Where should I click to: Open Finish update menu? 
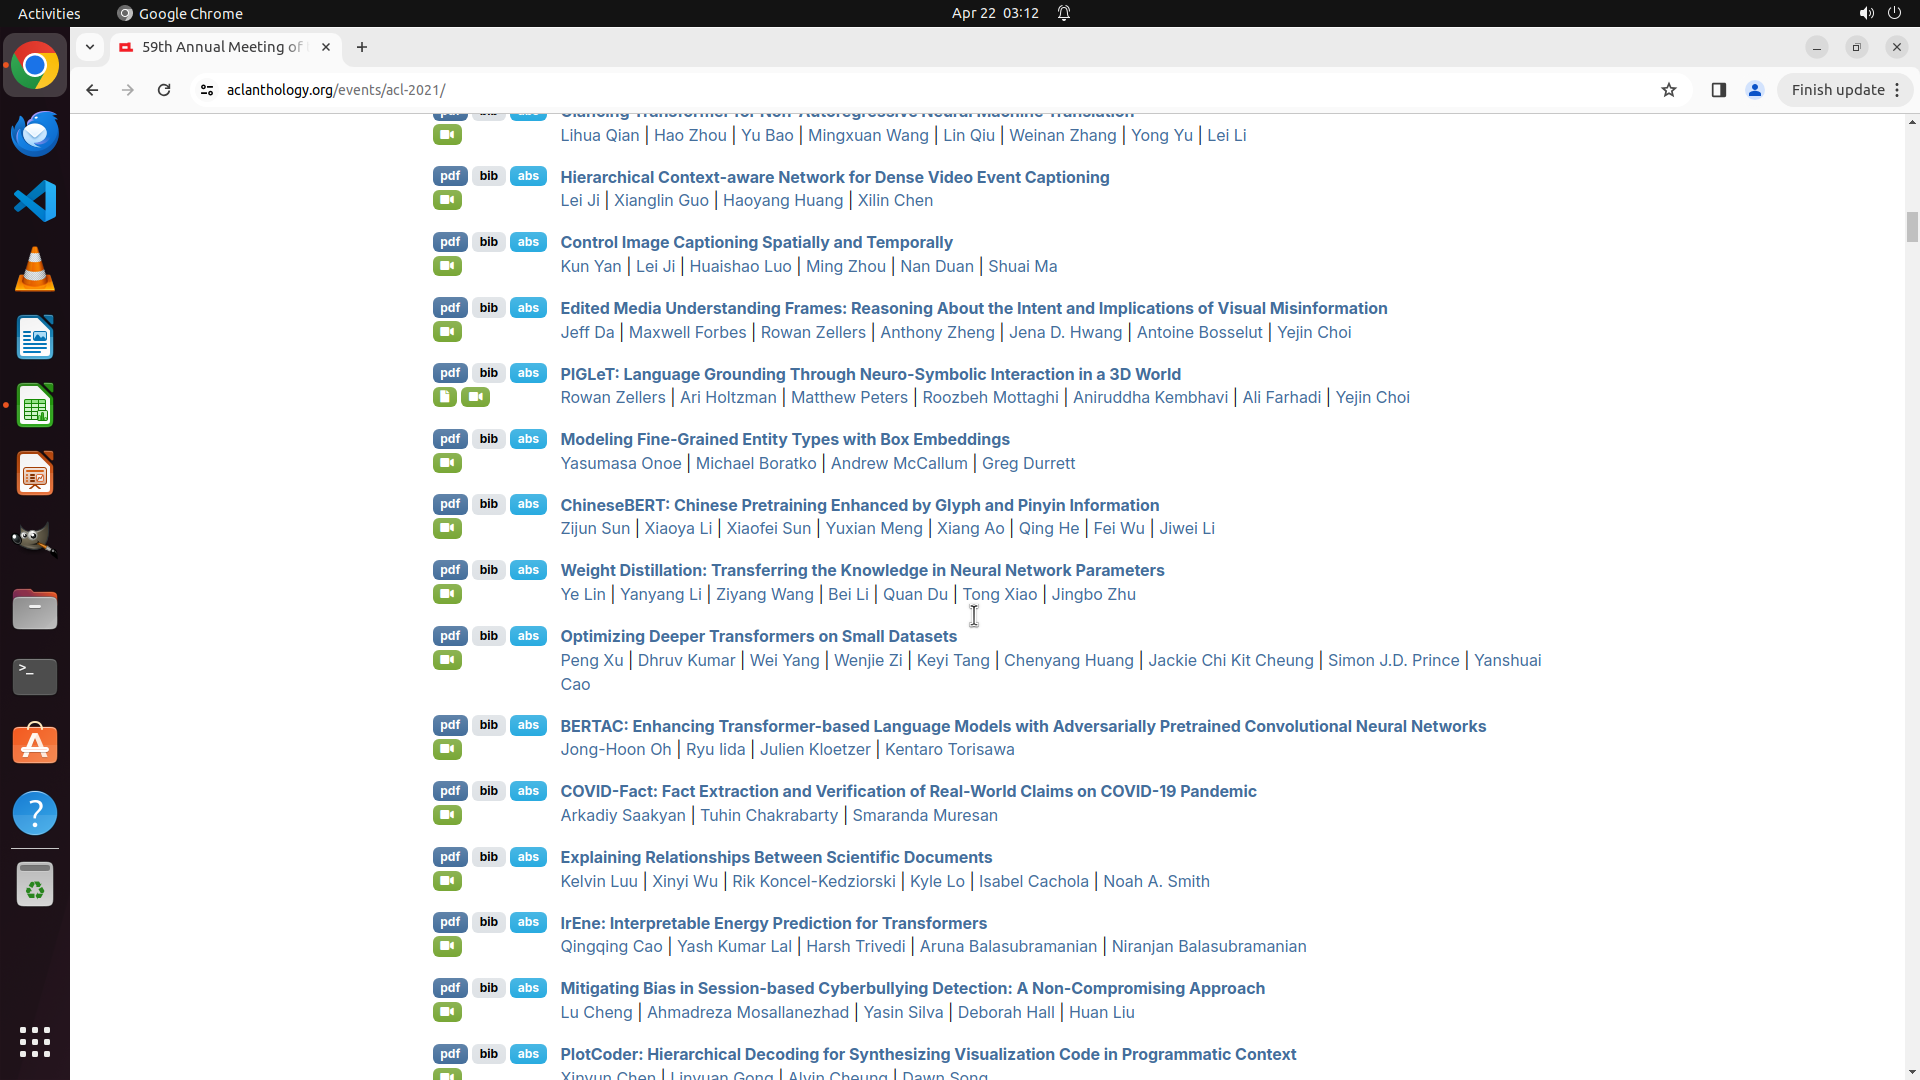(1845, 90)
